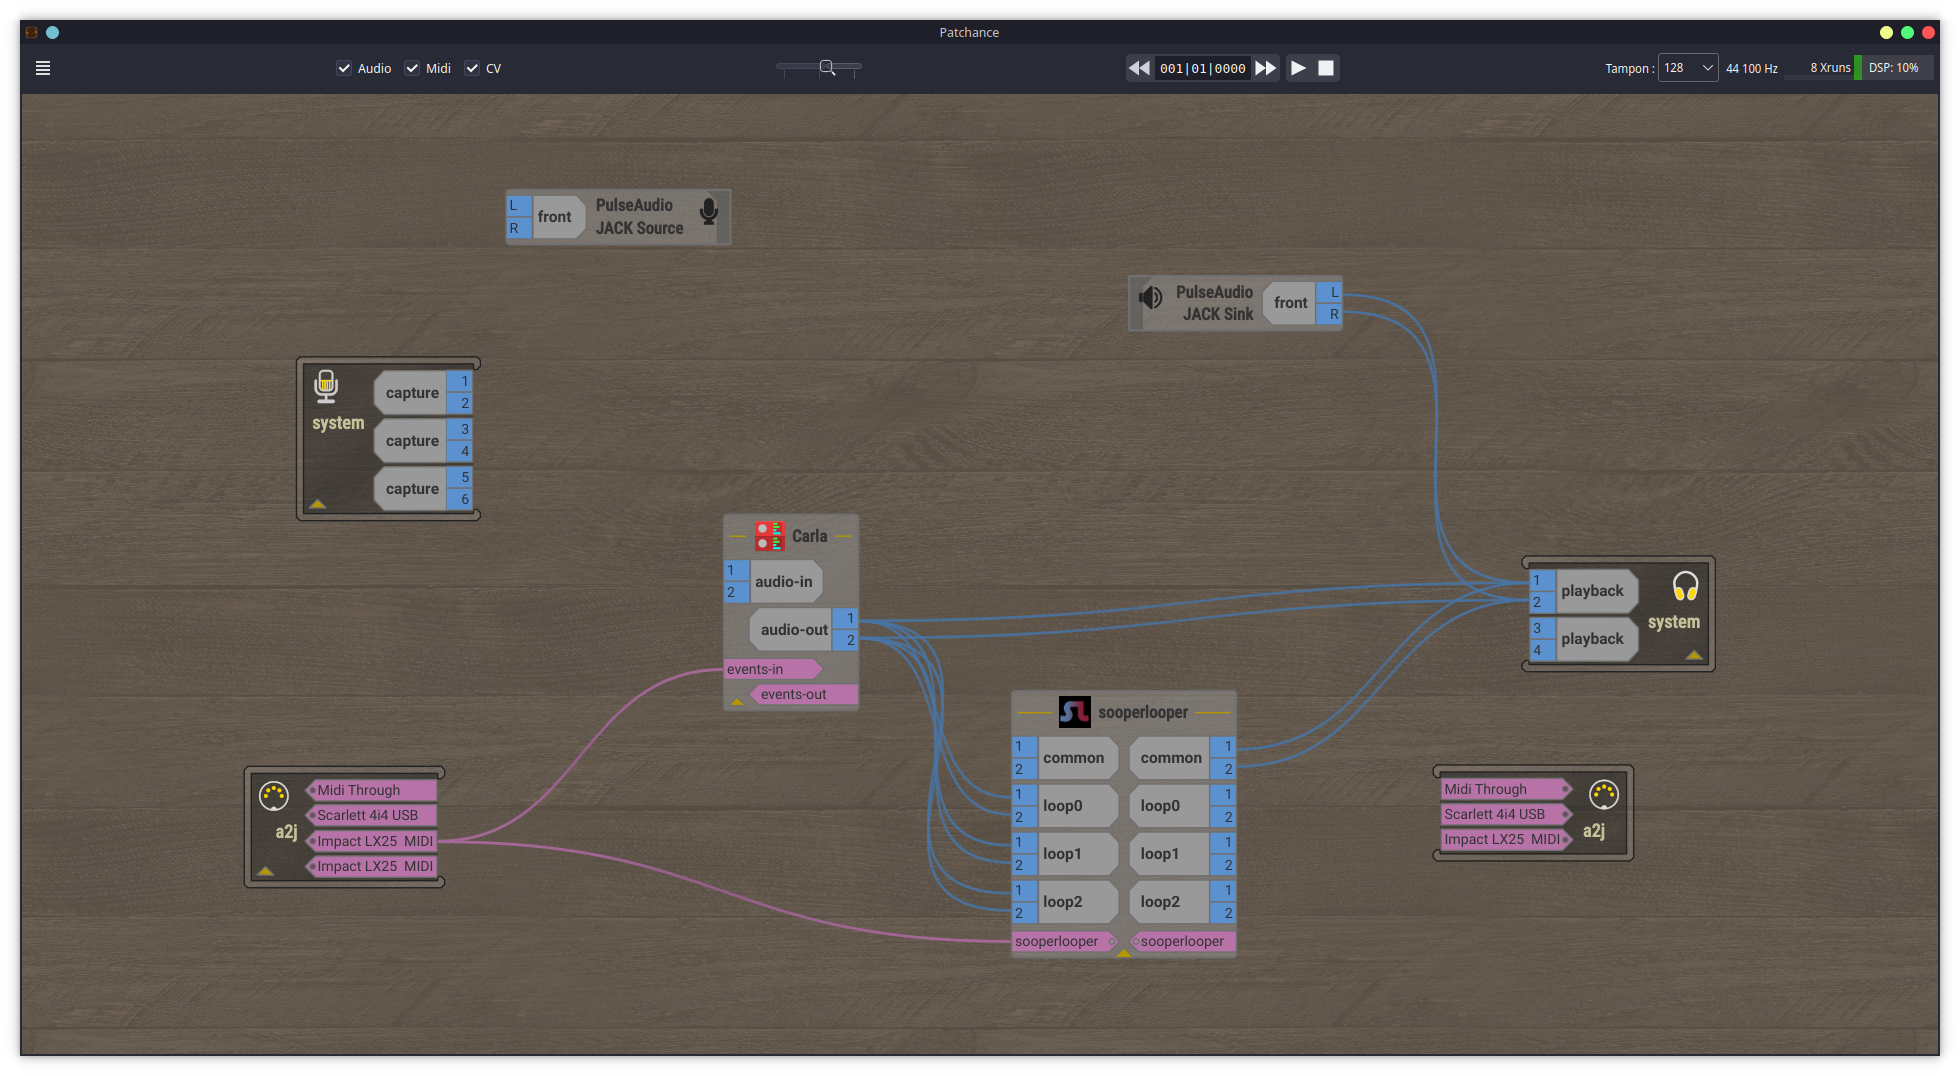
Task: Toggle the Midi ports checkbox
Action: coord(412,68)
